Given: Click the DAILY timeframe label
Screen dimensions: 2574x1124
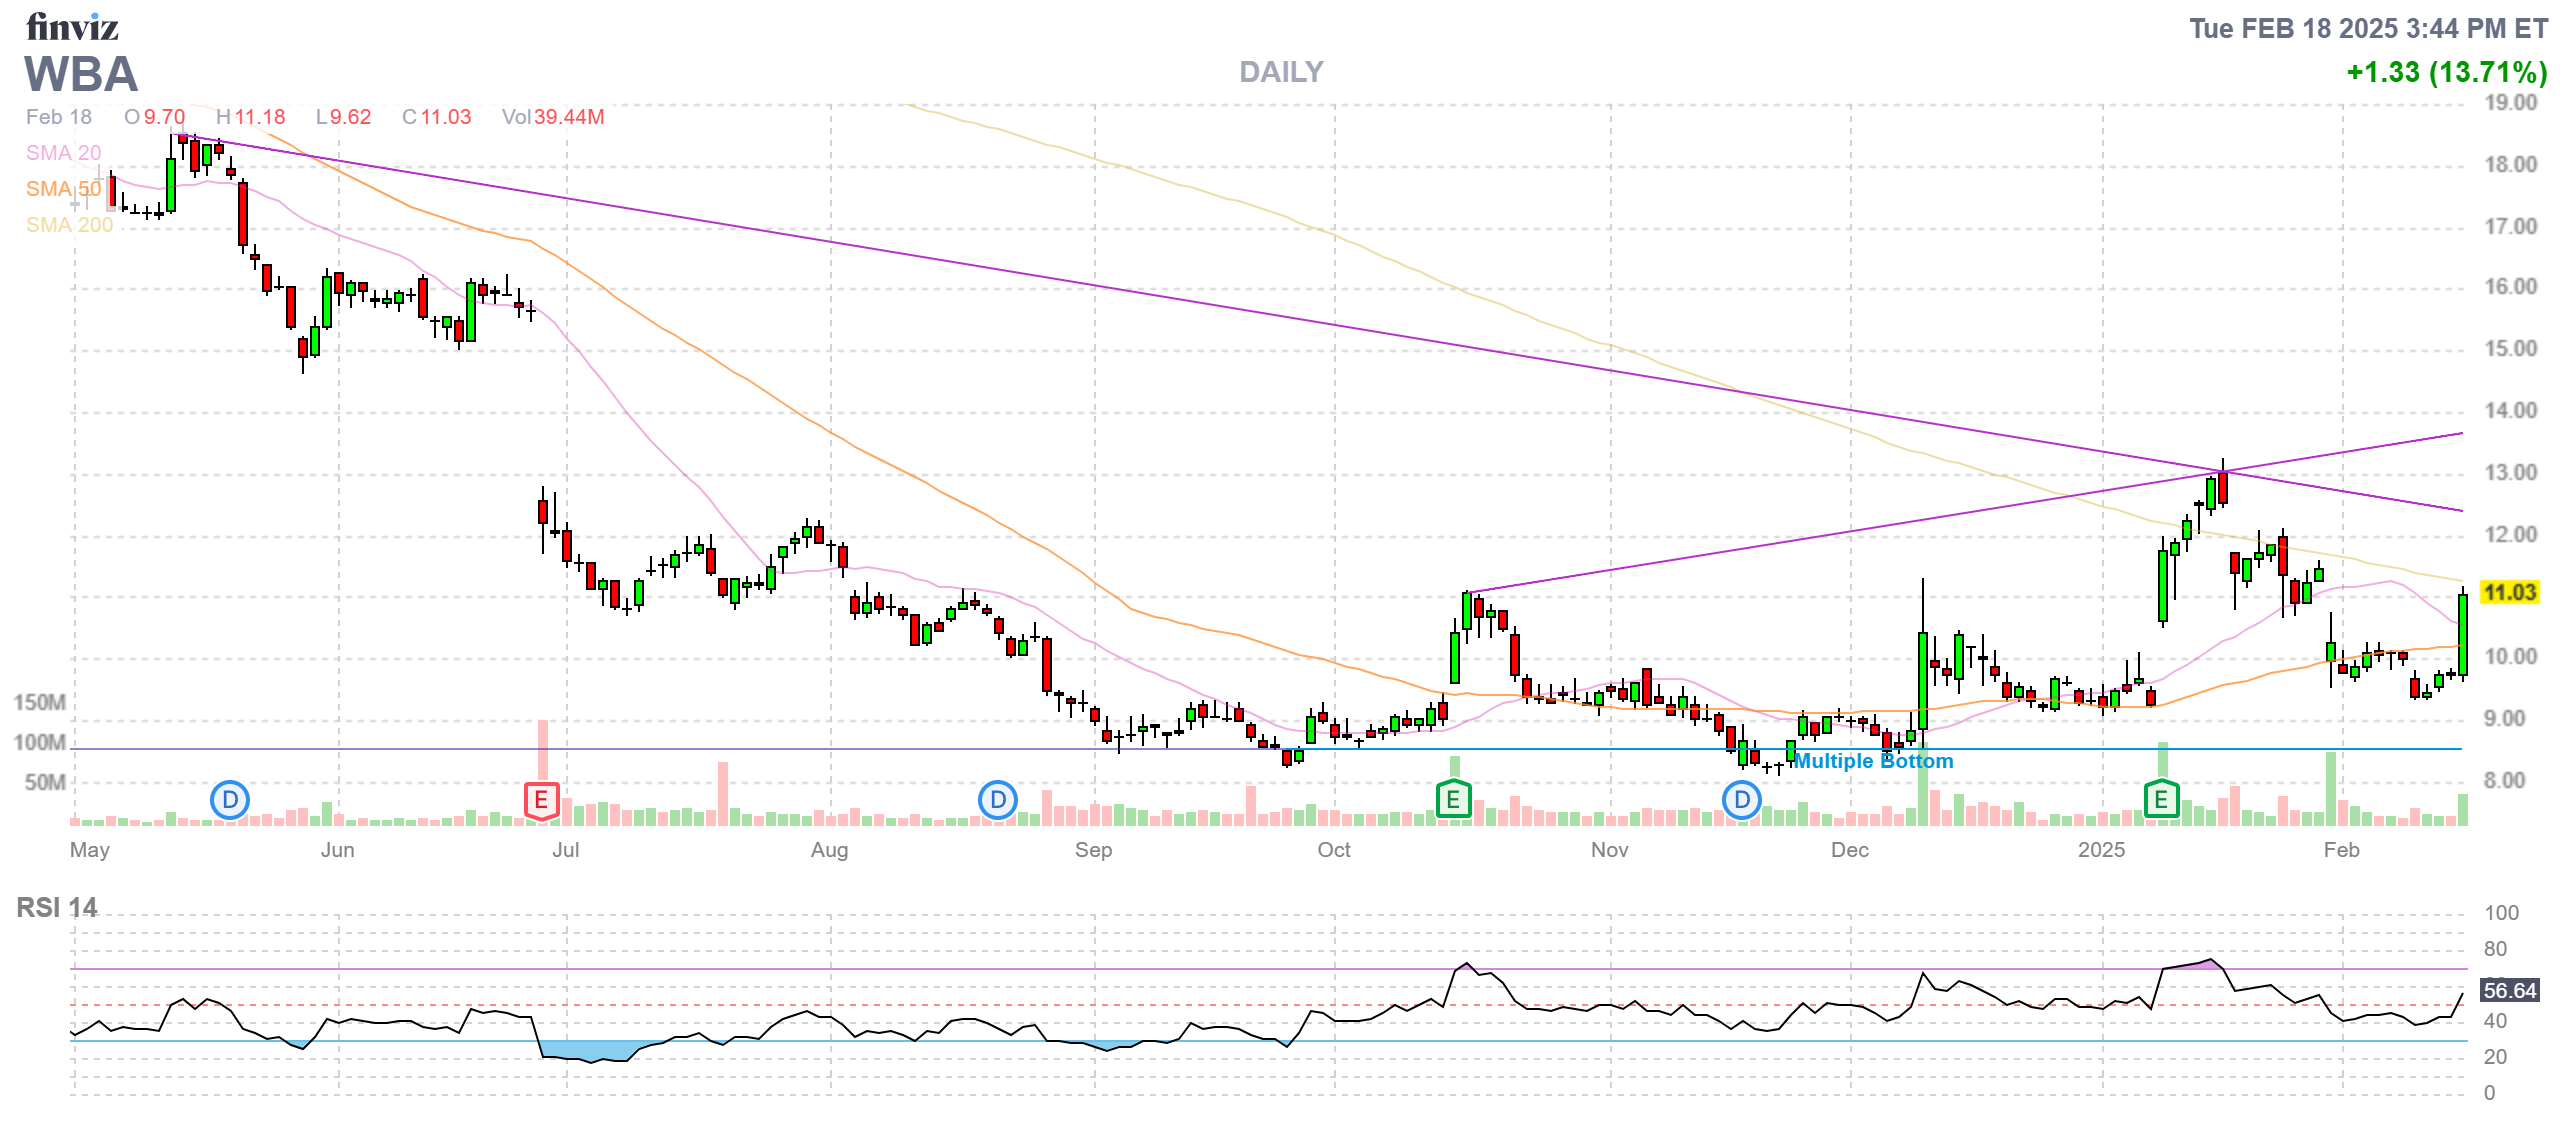Looking at the screenshot, I should [x=1281, y=72].
